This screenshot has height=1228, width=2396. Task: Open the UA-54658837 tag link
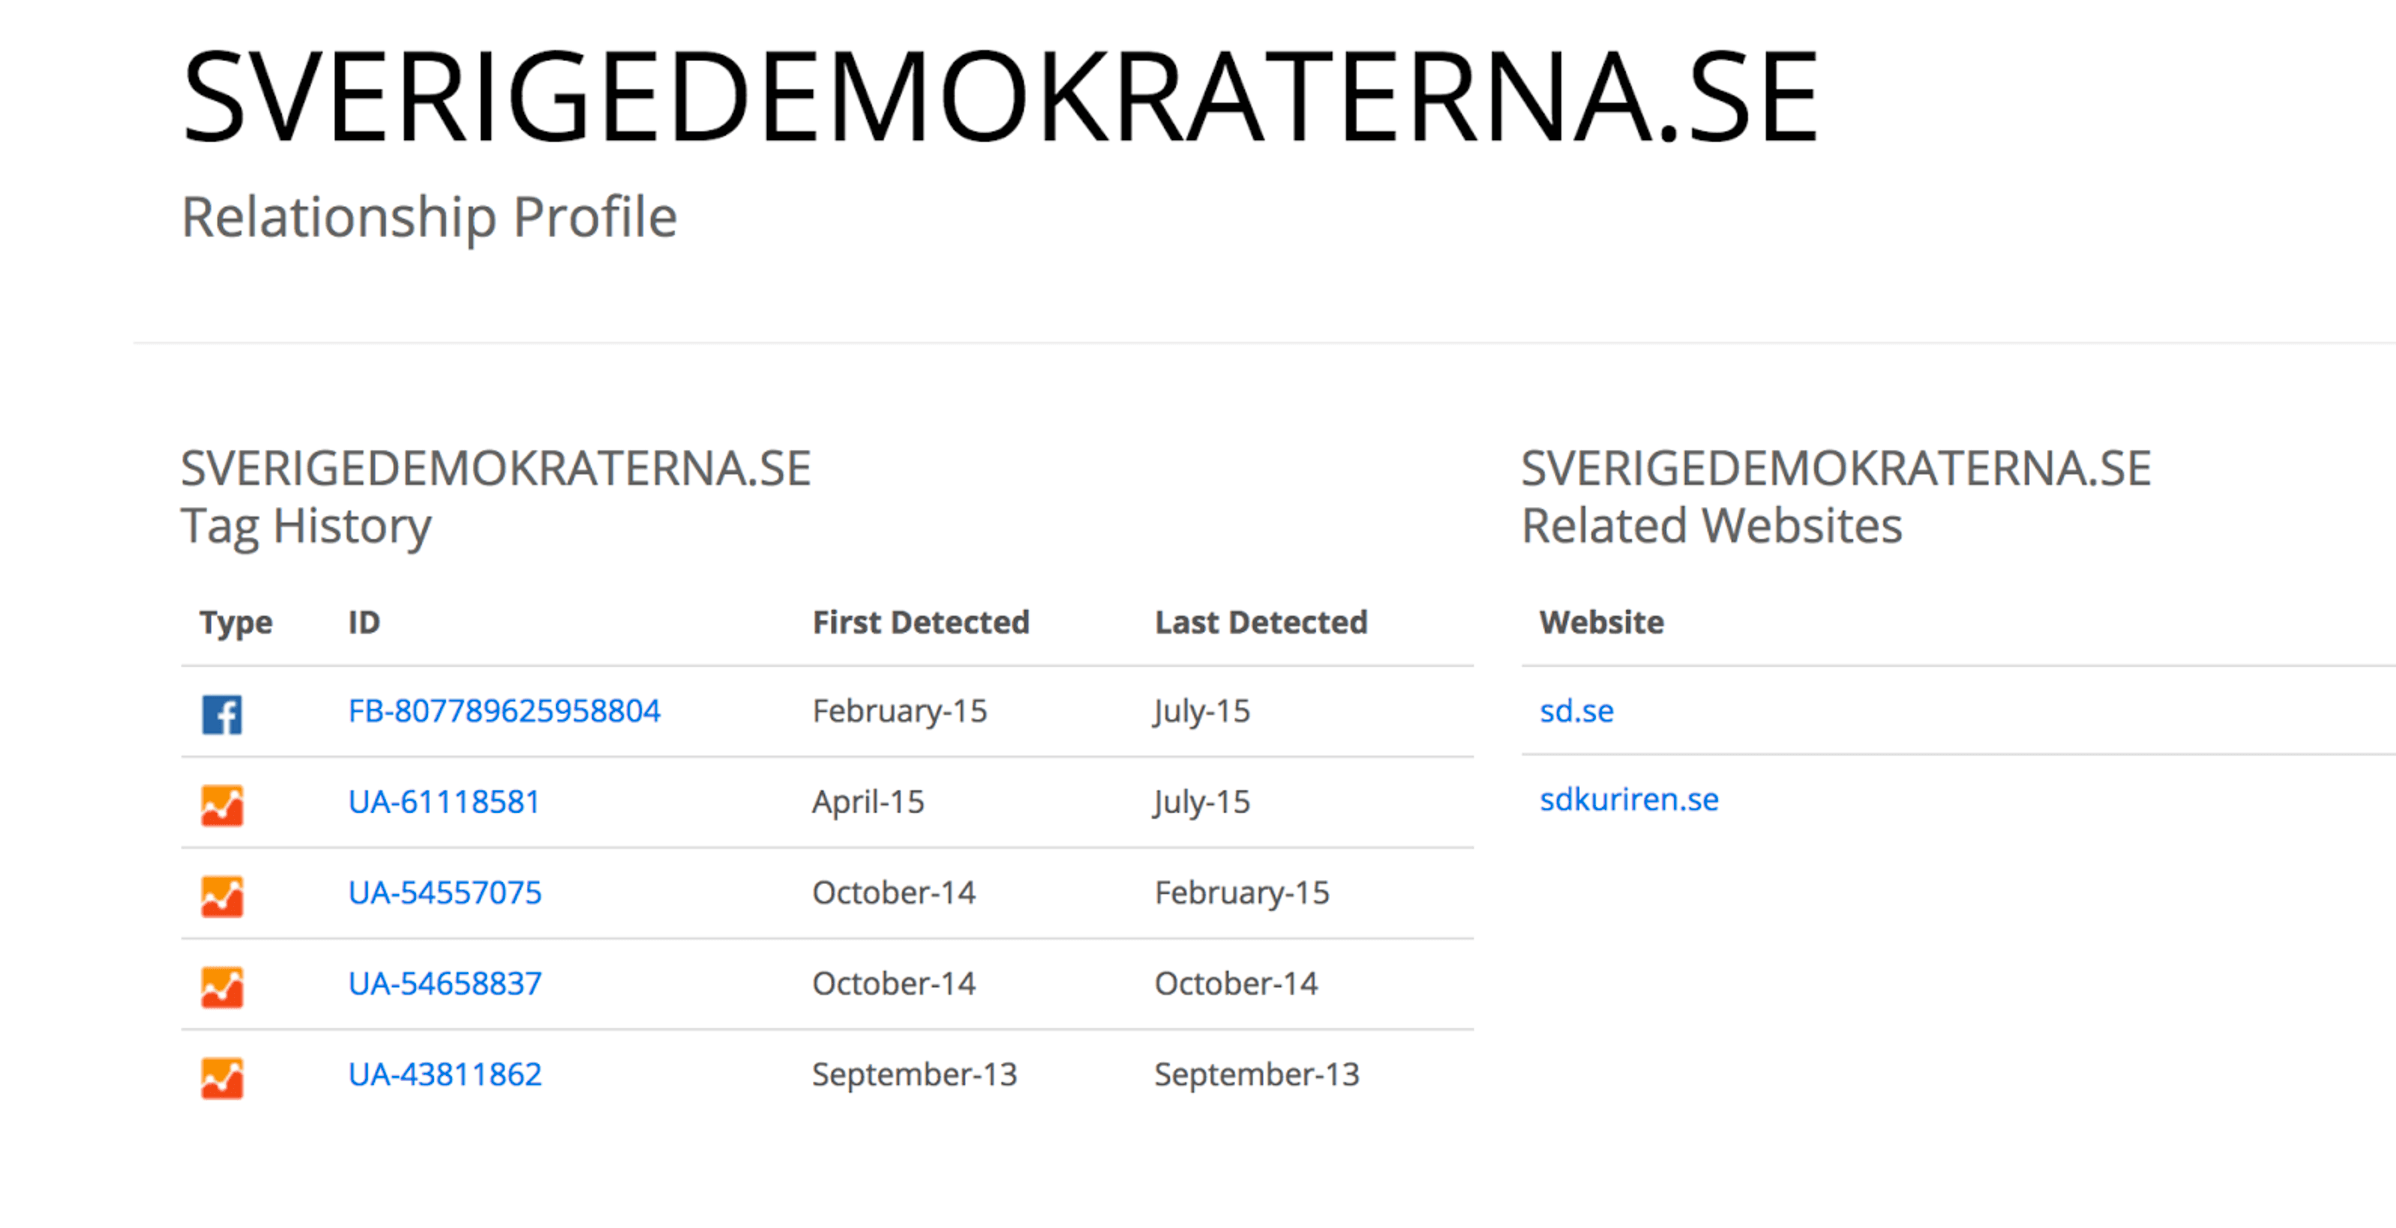tap(445, 984)
